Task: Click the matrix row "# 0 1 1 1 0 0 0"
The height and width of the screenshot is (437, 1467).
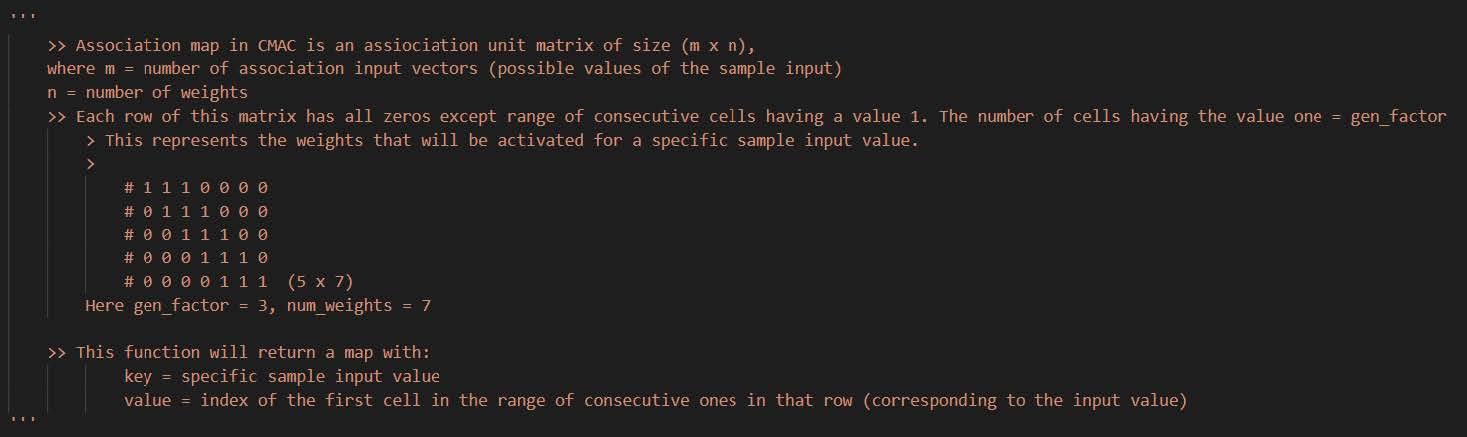Action: tap(196, 211)
